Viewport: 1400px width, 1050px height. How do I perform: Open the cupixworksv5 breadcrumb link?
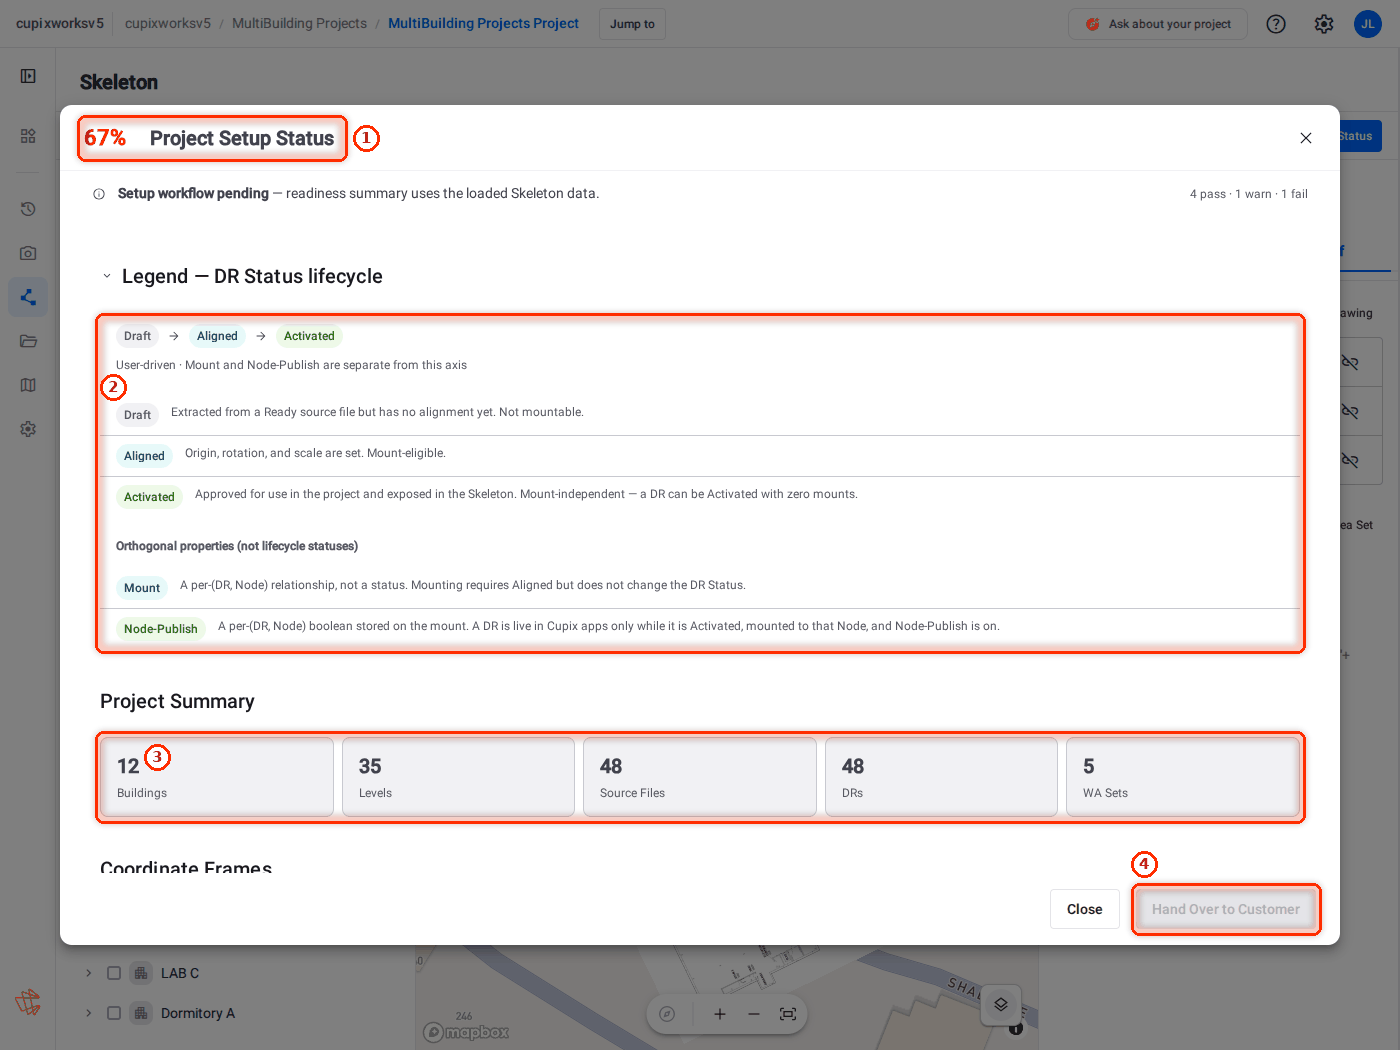(168, 23)
